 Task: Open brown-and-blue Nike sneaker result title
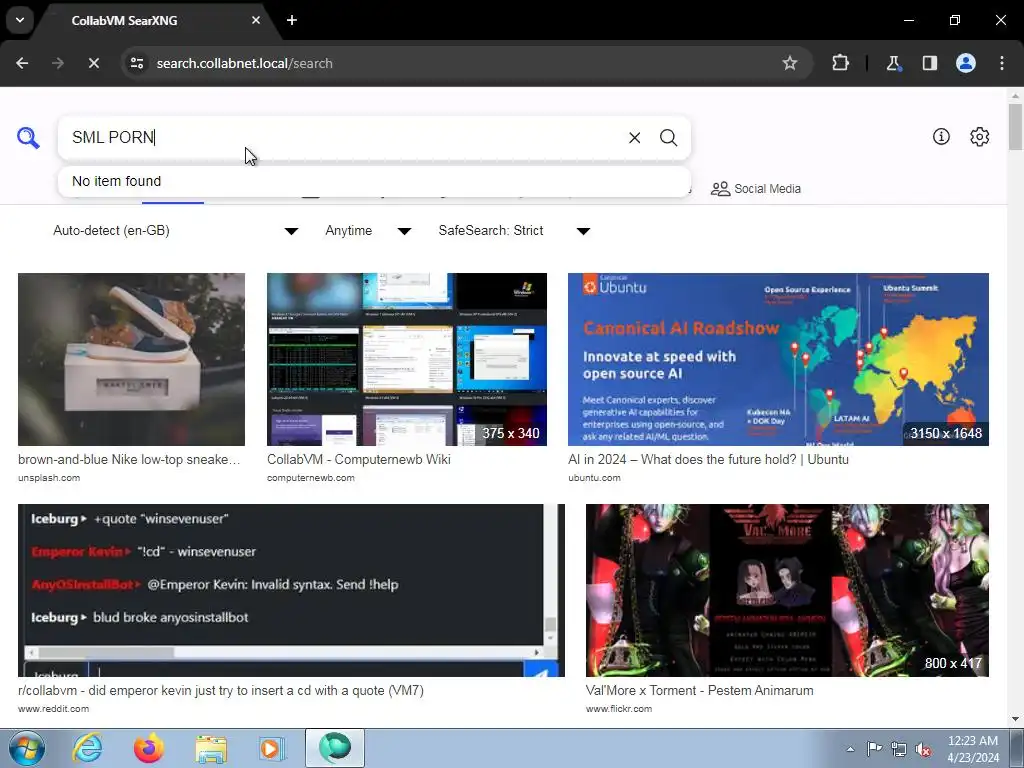coord(129,460)
